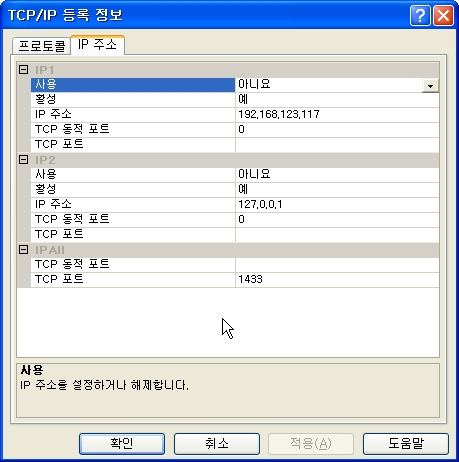
Task: Open the 사용 dropdown arrow under IP1
Action: (x=430, y=86)
